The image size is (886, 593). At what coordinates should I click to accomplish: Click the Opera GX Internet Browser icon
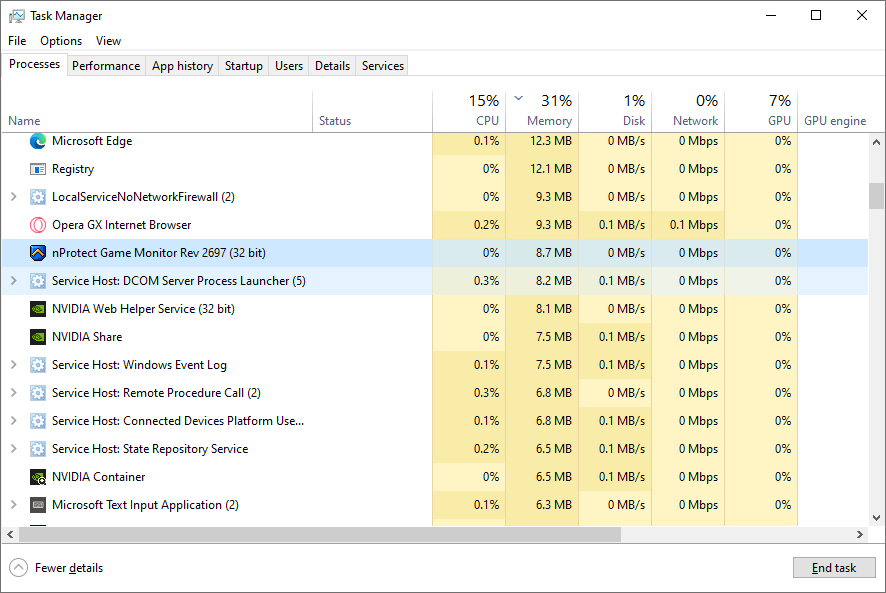tap(38, 225)
